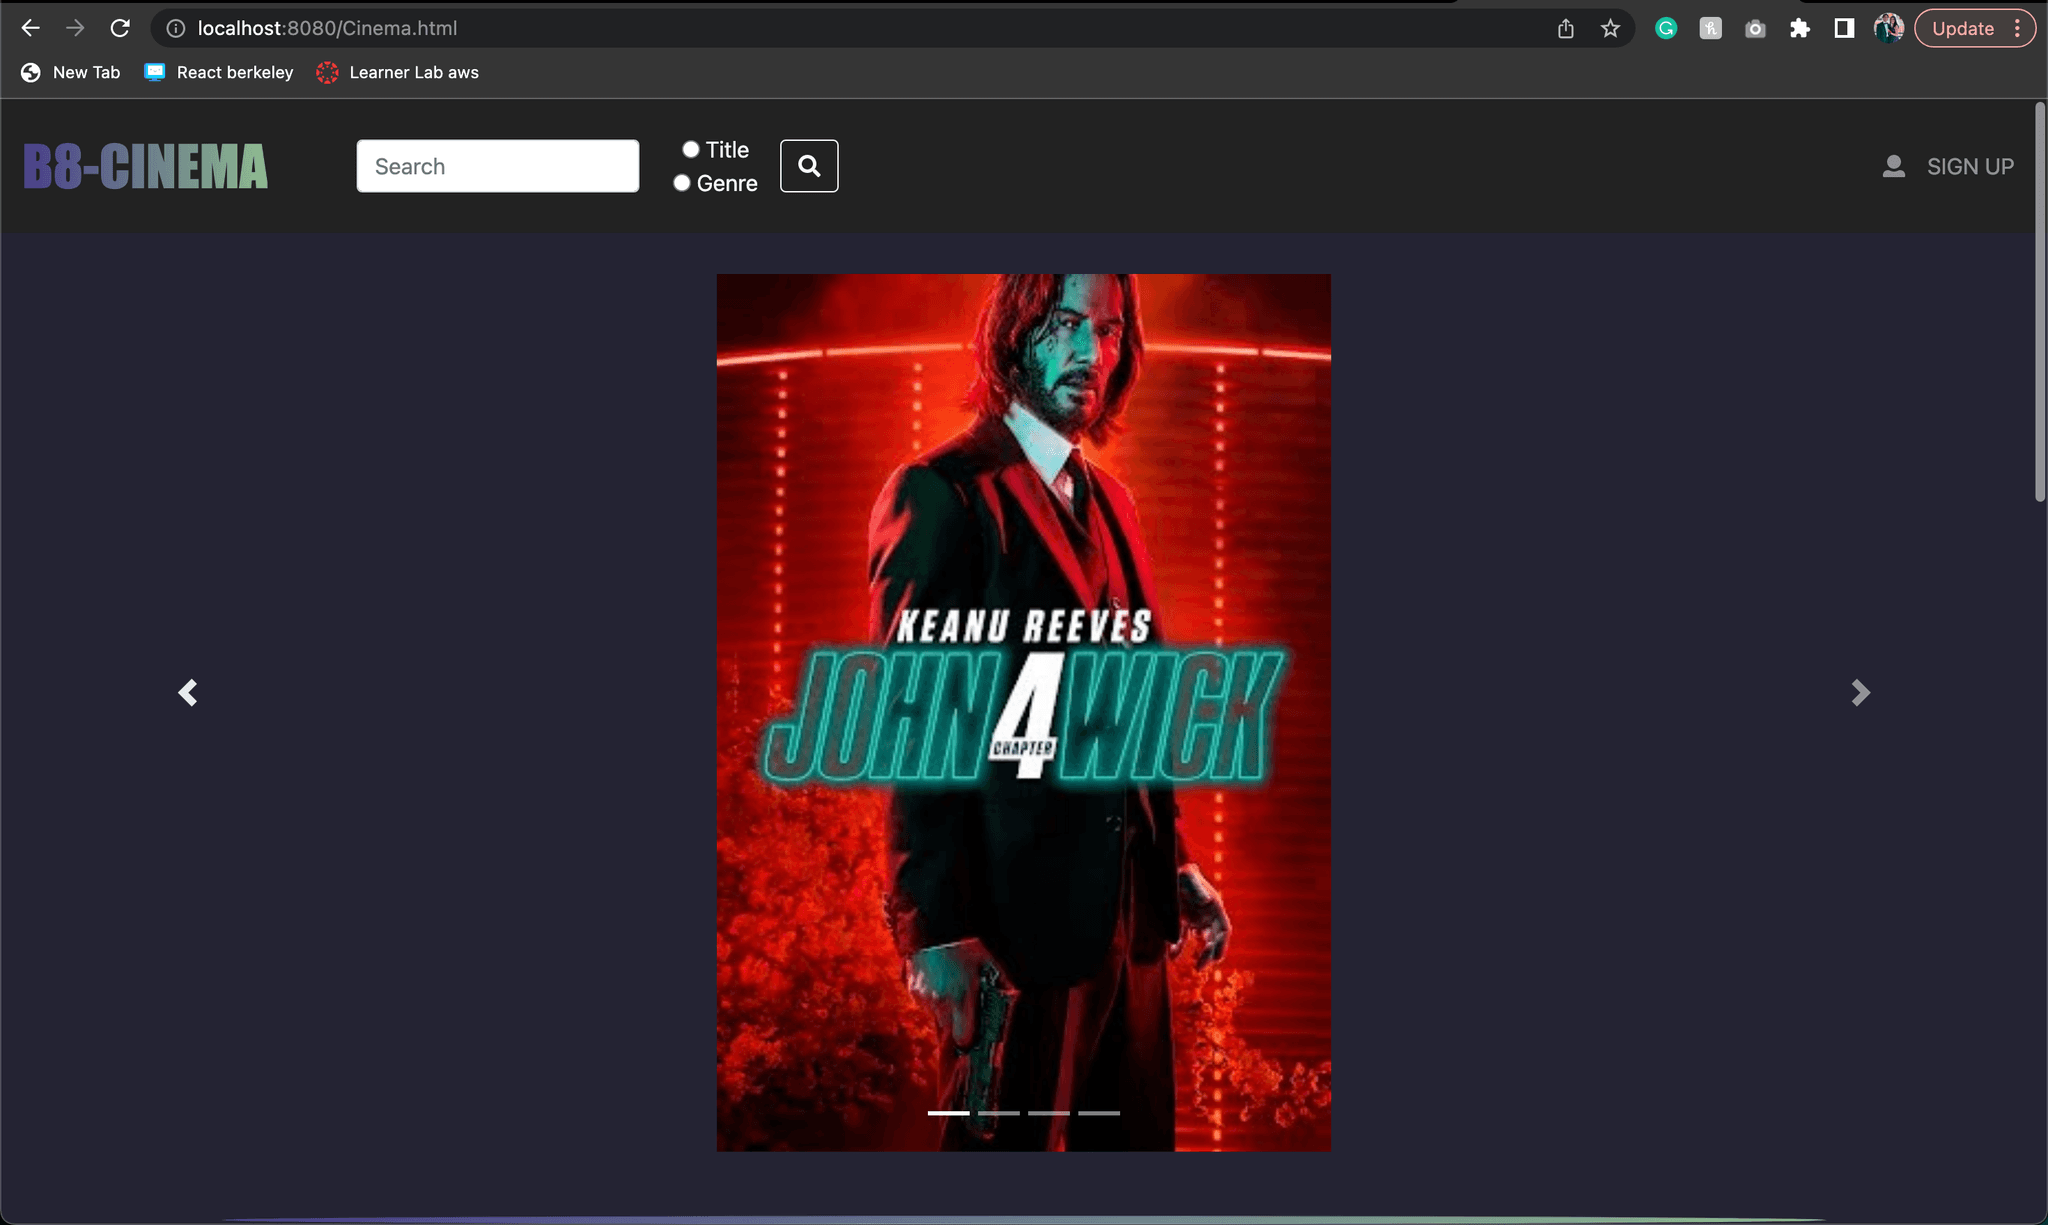Click the John Wick 4 poster image
The image size is (2048, 1225).
pyautogui.click(x=1024, y=712)
